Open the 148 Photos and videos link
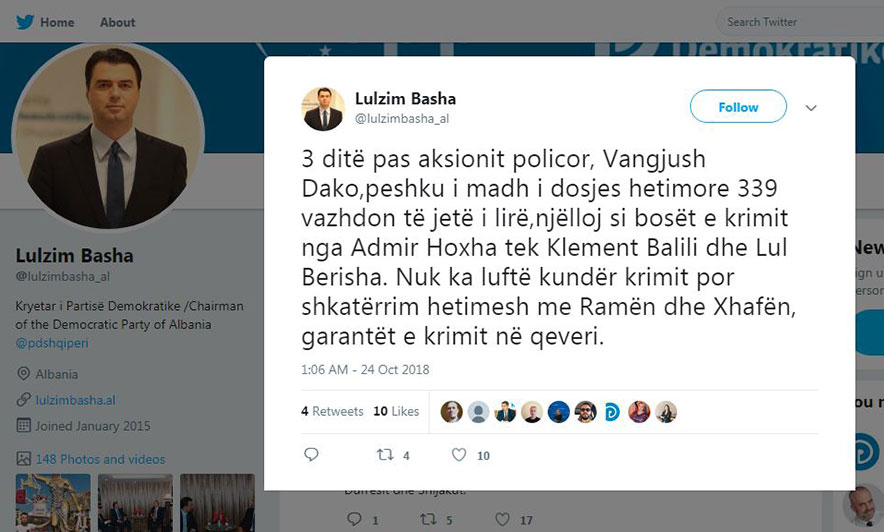Viewport: 884px width, 532px height. pyautogui.click(x=100, y=459)
